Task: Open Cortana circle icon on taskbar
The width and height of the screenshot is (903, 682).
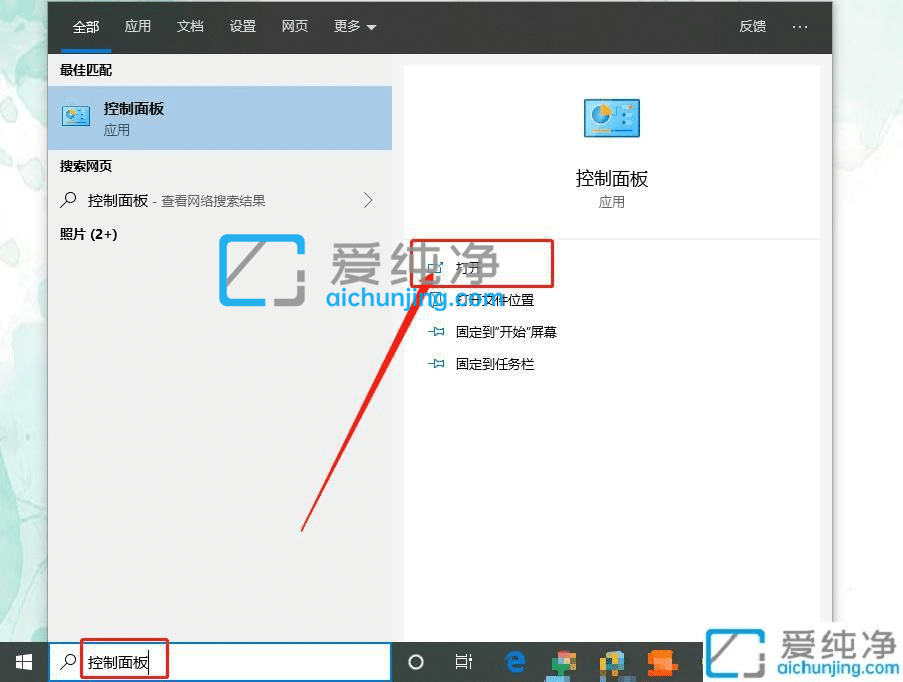Action: tap(416, 662)
